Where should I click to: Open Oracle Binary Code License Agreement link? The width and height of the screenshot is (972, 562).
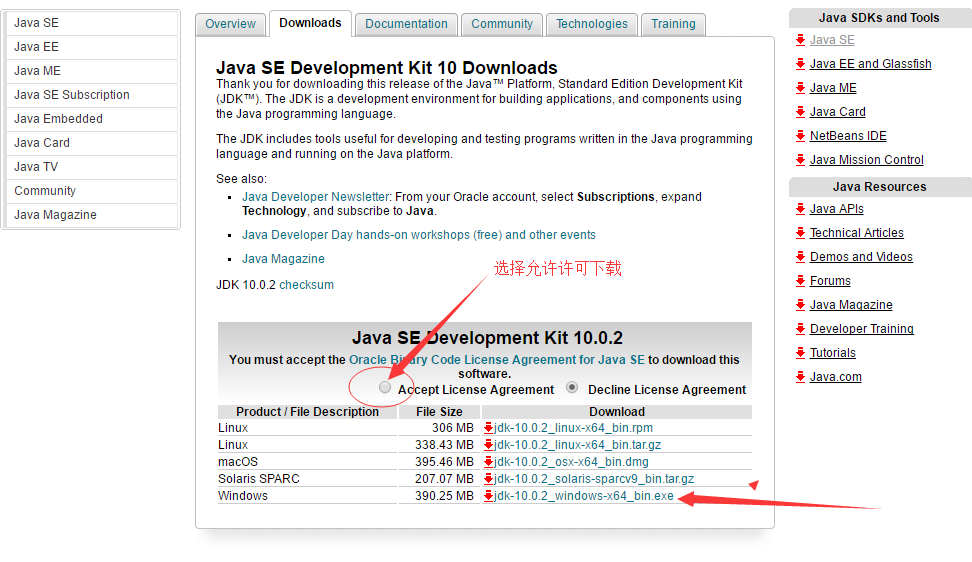(497, 360)
